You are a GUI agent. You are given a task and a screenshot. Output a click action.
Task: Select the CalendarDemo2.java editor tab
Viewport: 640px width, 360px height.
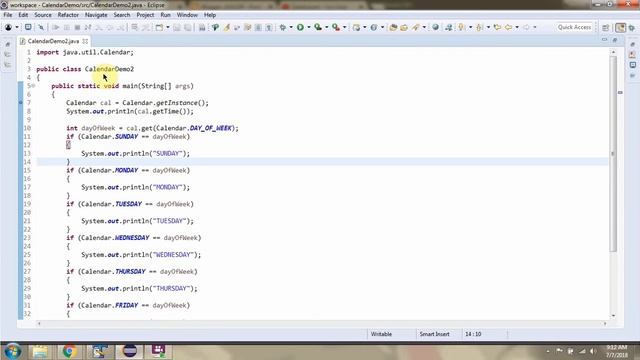pos(53,41)
